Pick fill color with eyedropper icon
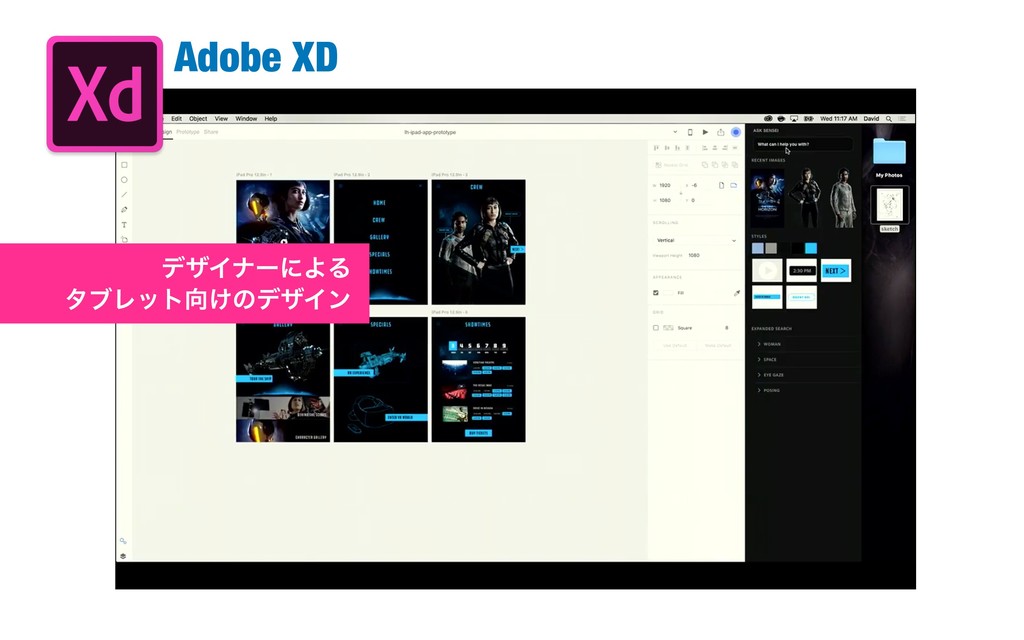The width and height of the screenshot is (1024, 640). click(737, 293)
